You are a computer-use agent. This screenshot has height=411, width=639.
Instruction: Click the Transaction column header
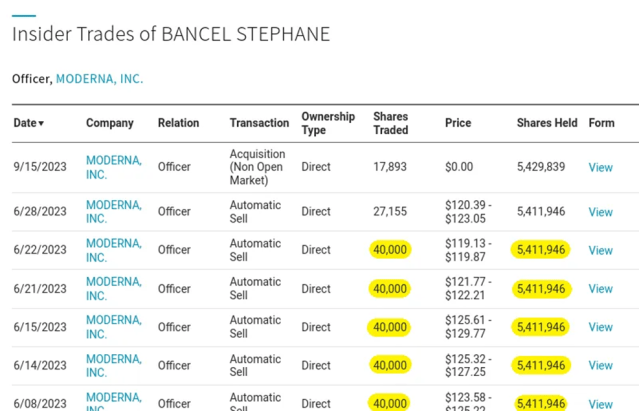tap(259, 123)
